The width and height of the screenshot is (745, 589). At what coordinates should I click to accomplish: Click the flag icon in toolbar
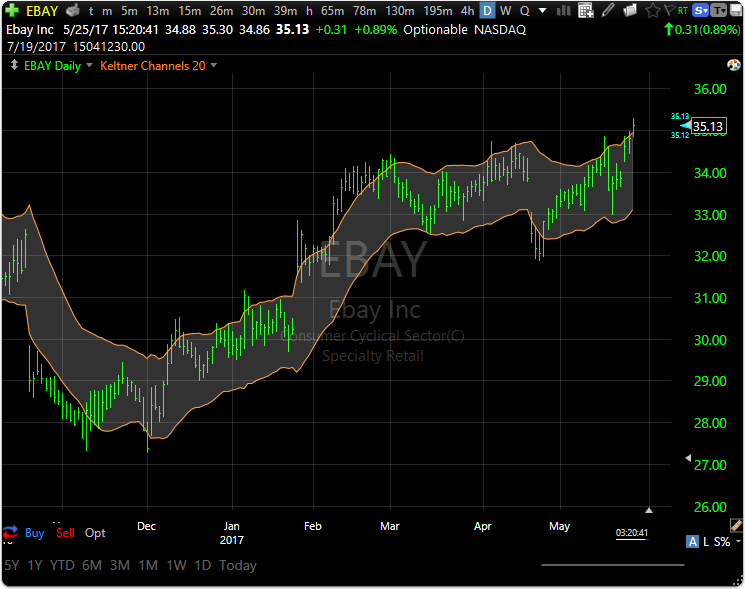point(669,10)
